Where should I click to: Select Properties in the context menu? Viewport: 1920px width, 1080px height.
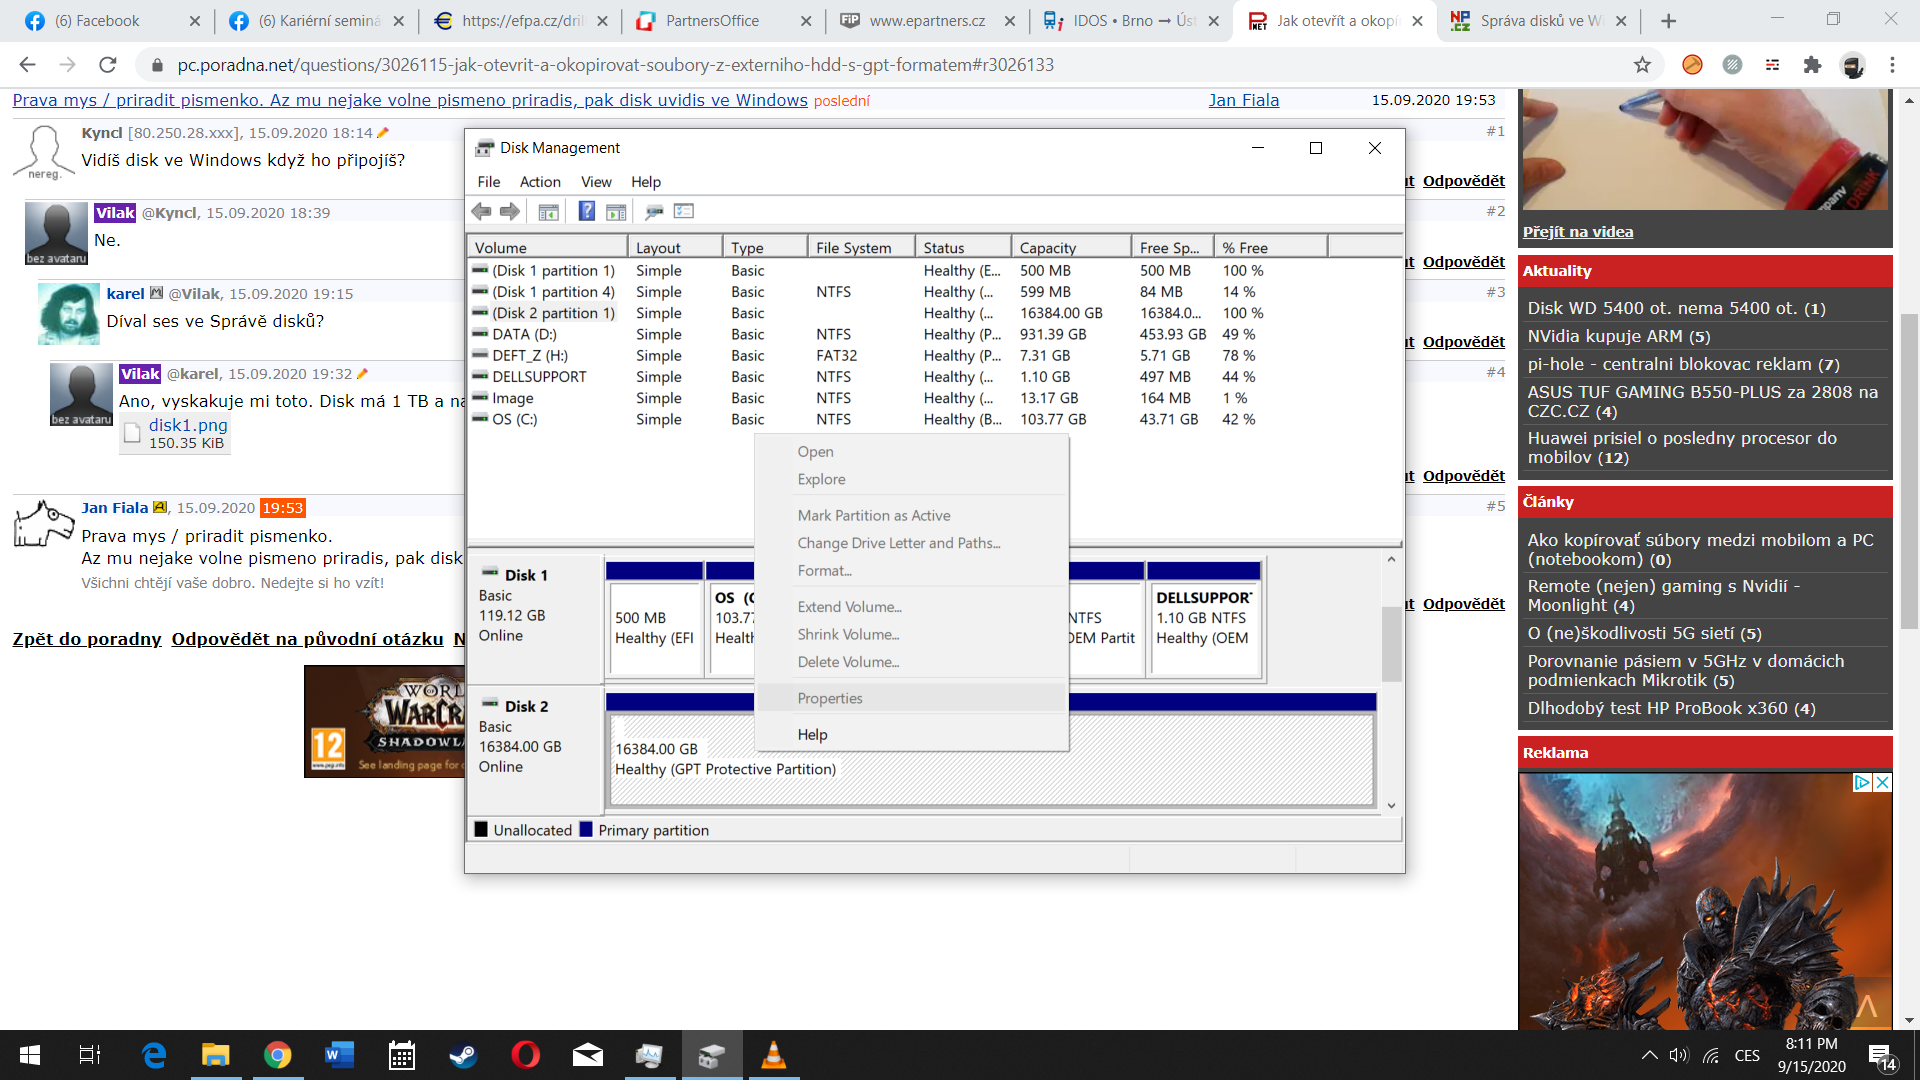click(x=829, y=698)
